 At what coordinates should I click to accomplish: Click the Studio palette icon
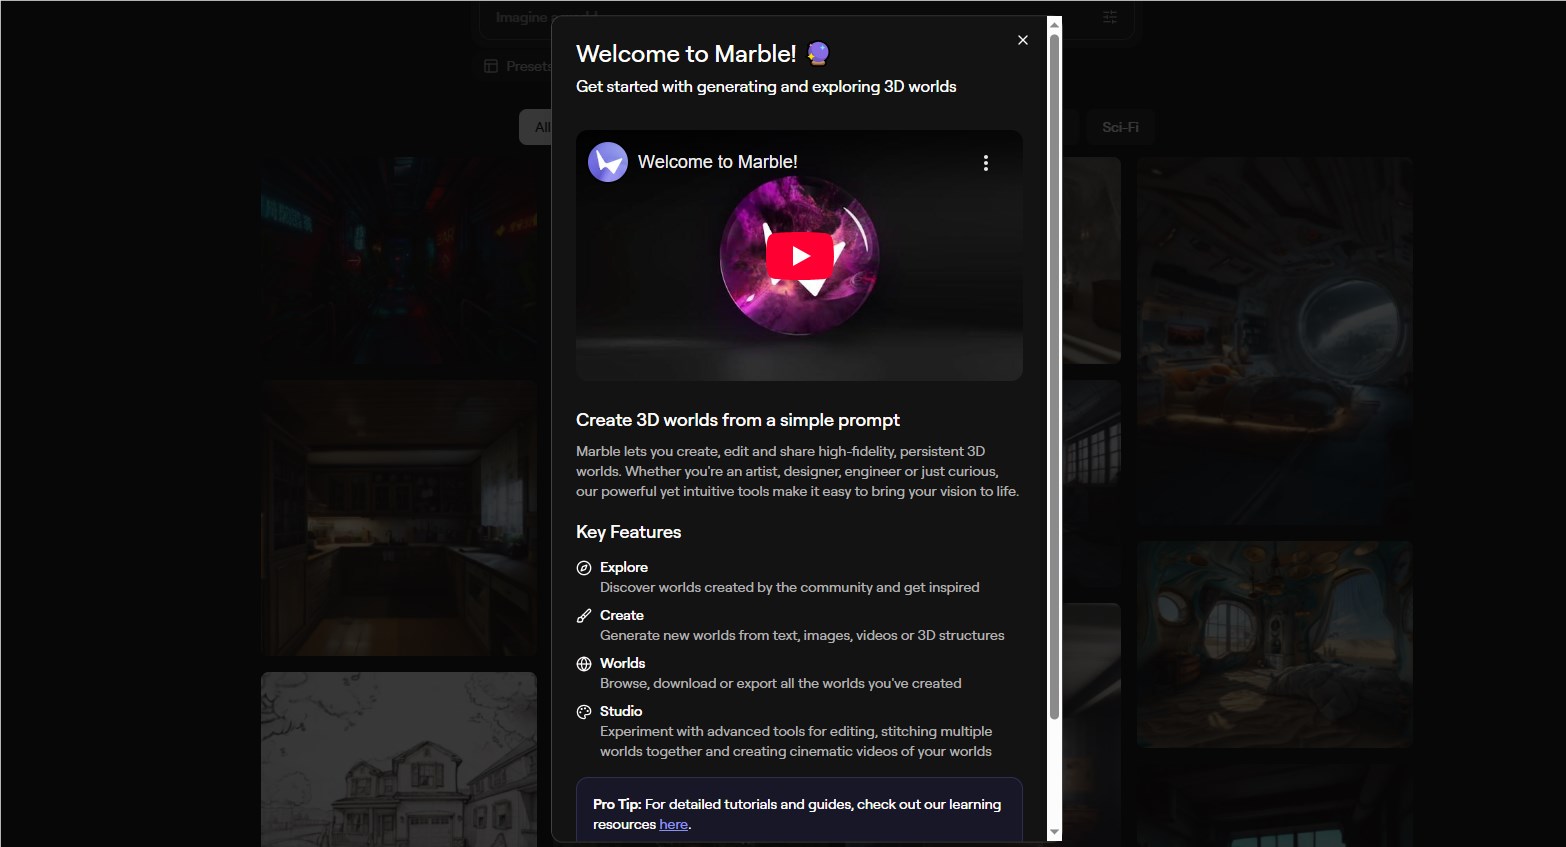tap(584, 712)
